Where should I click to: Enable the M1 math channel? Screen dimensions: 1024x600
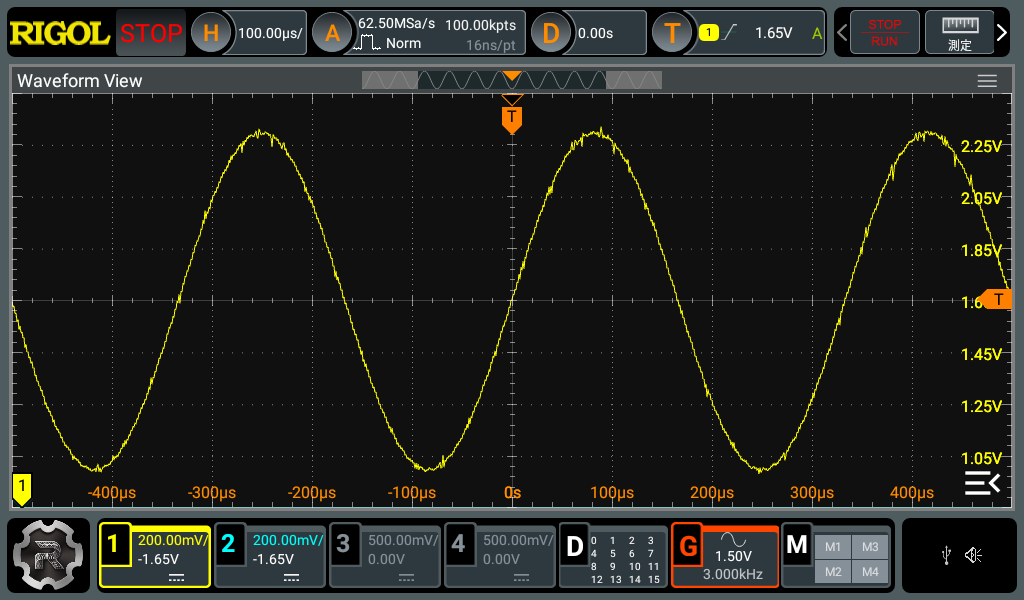(833, 547)
